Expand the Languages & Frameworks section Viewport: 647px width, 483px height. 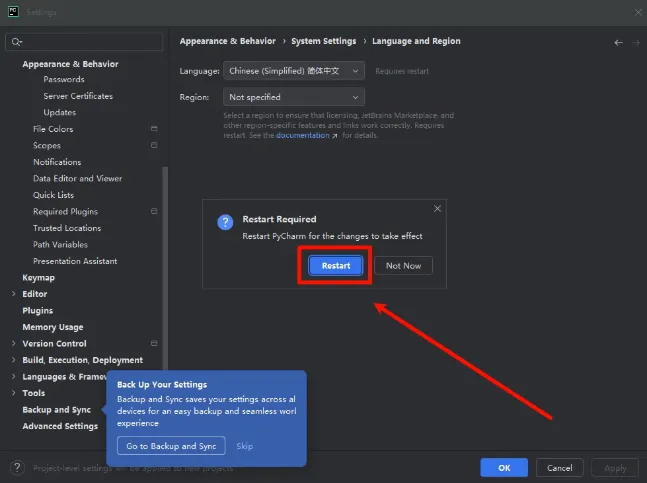click(x=14, y=376)
